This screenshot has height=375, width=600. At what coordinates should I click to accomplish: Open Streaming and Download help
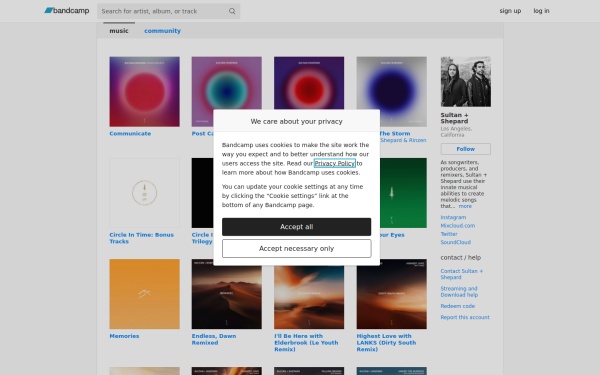(459, 292)
